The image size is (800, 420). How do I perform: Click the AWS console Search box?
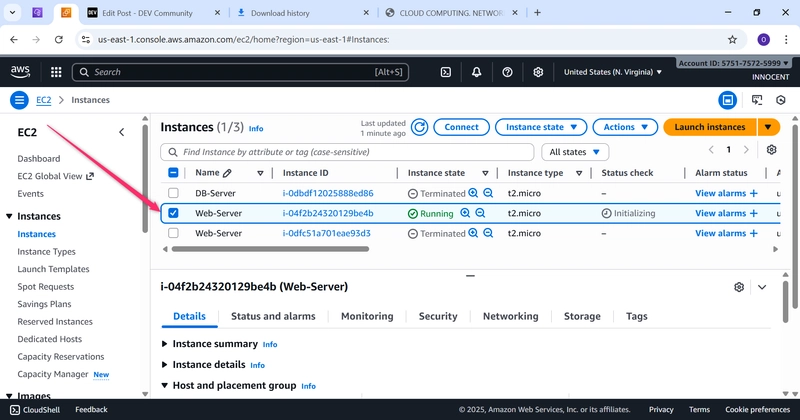240,72
